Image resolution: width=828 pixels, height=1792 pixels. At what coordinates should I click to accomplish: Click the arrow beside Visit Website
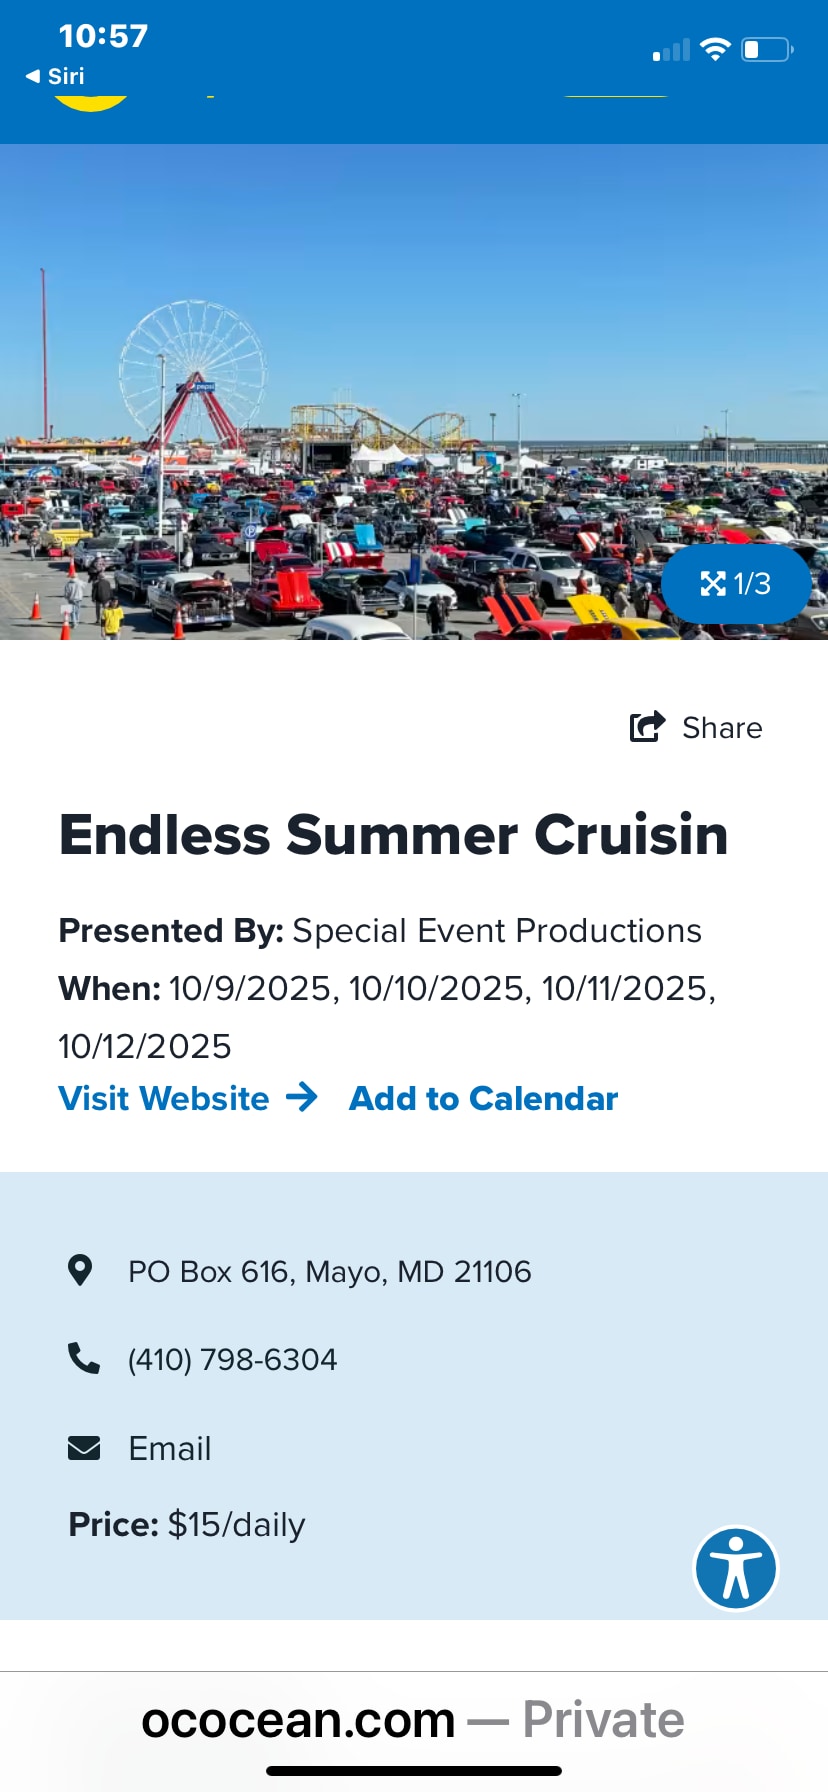click(301, 1097)
